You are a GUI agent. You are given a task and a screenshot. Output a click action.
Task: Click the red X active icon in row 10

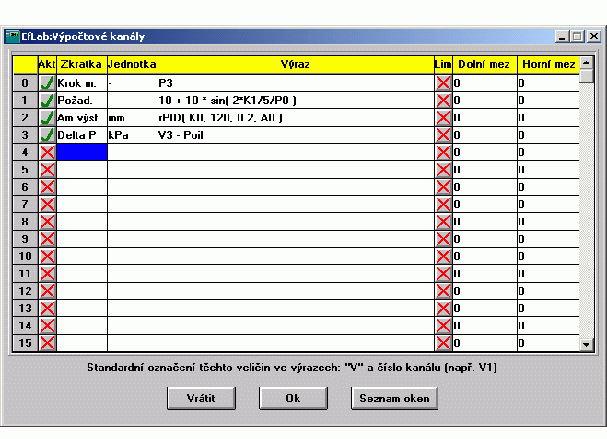coord(46,255)
